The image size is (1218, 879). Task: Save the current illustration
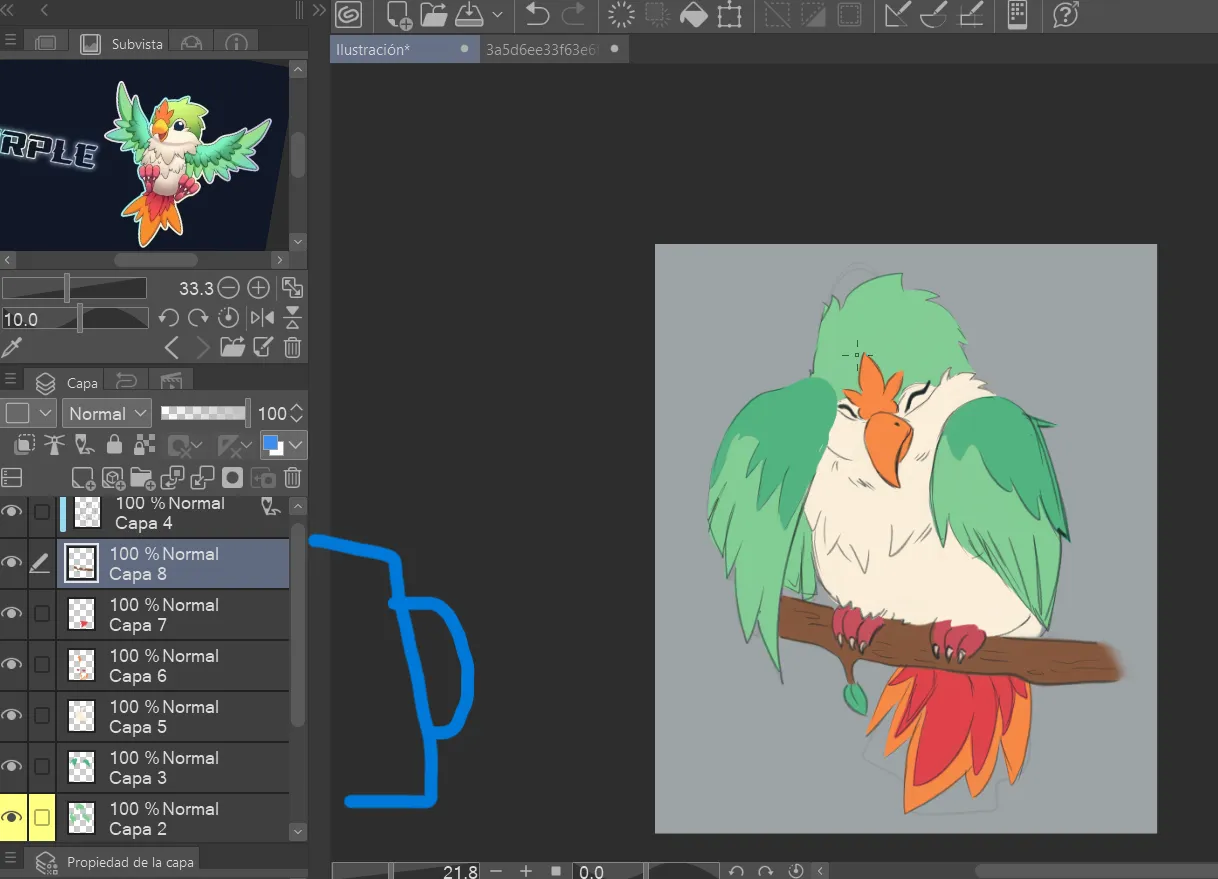pyautogui.click(x=469, y=15)
